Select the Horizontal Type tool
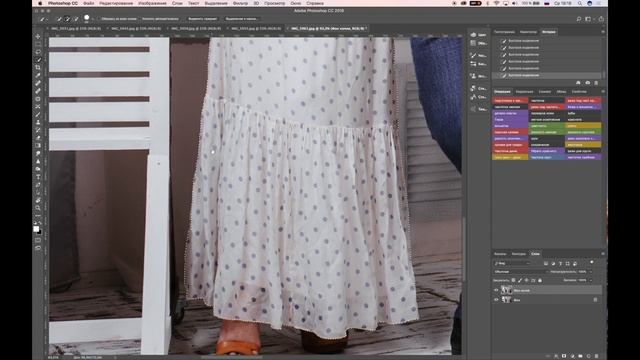The width and height of the screenshot is (640, 360). [x=38, y=177]
